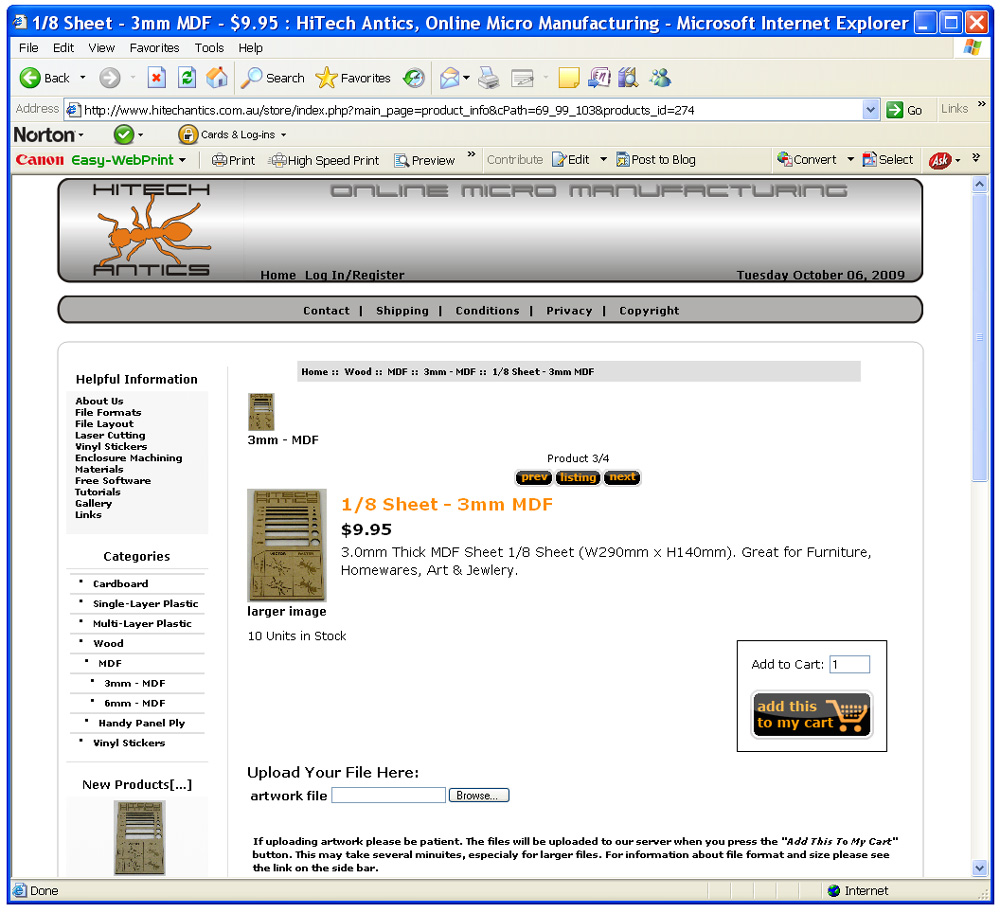The width and height of the screenshot is (1000, 913).
Task: Click the HiTech Antics ant logo
Action: pyautogui.click(x=151, y=231)
